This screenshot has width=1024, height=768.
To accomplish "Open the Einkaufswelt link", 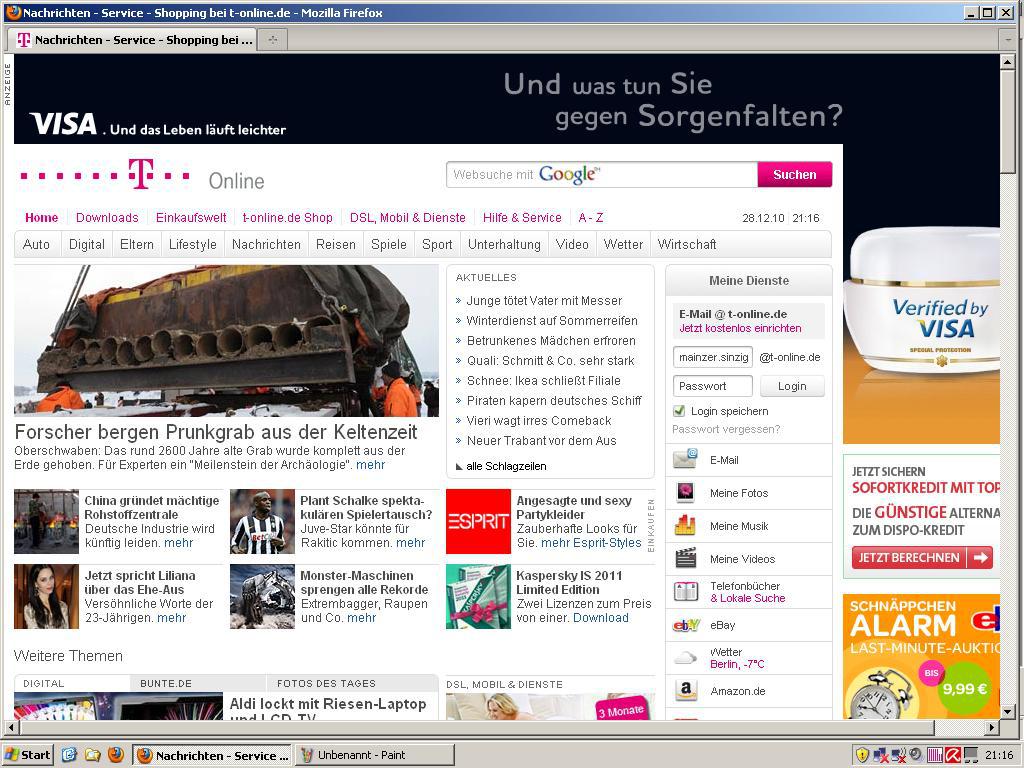I will (191, 217).
